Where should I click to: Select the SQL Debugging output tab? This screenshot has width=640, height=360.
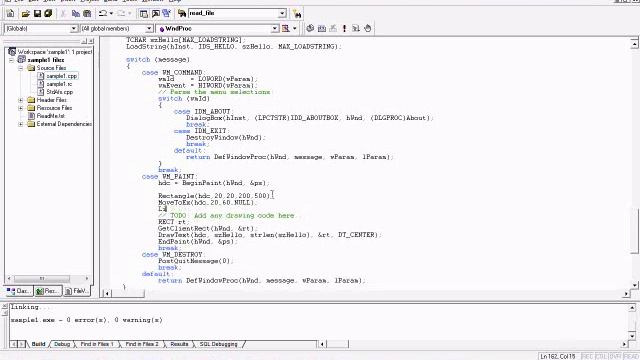tap(218, 344)
